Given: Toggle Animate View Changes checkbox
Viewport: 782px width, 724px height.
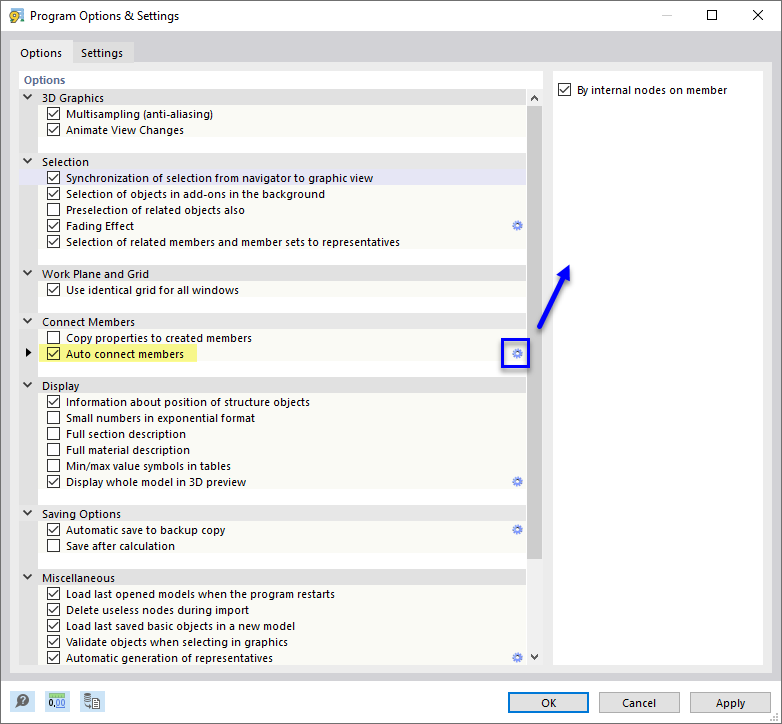Looking at the screenshot, I should [x=53, y=130].
